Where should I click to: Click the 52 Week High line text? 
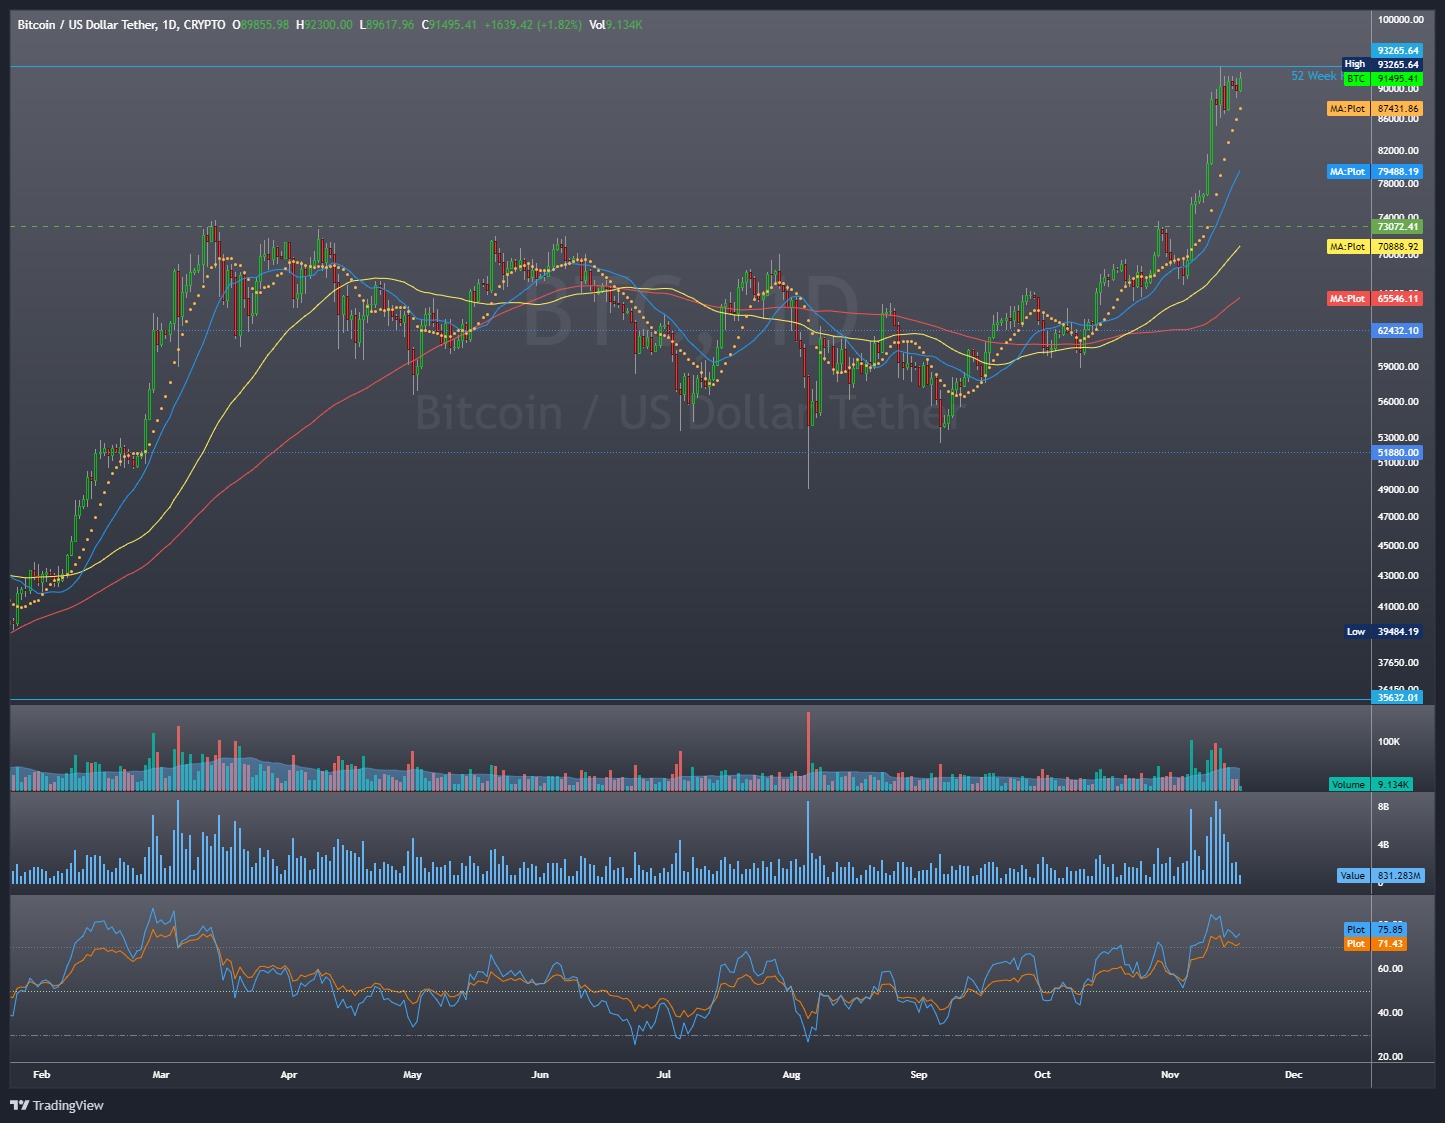click(x=1314, y=76)
